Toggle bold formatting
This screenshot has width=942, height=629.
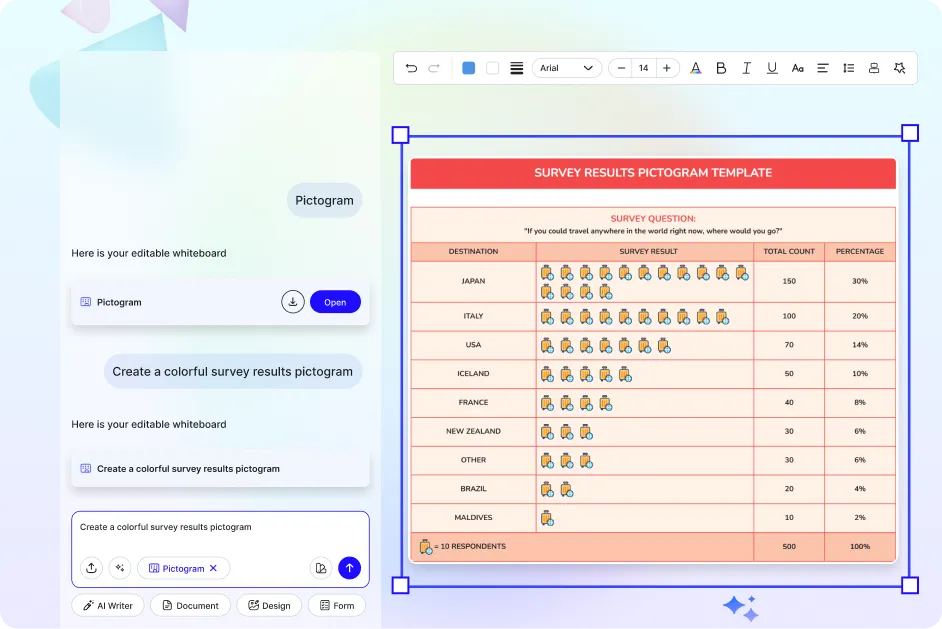721,68
